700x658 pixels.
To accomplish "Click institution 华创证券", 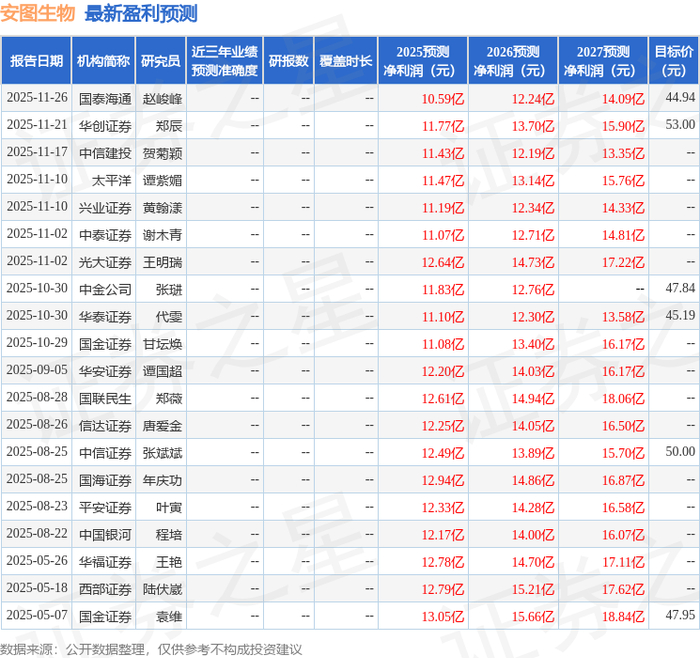I will pyautogui.click(x=105, y=126).
